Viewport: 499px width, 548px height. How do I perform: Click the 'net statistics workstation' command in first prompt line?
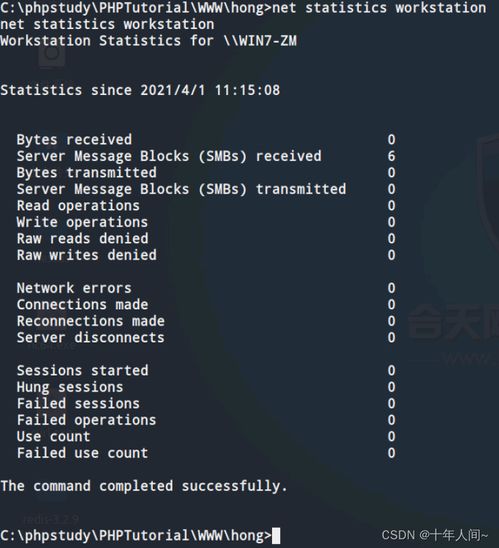point(379,8)
